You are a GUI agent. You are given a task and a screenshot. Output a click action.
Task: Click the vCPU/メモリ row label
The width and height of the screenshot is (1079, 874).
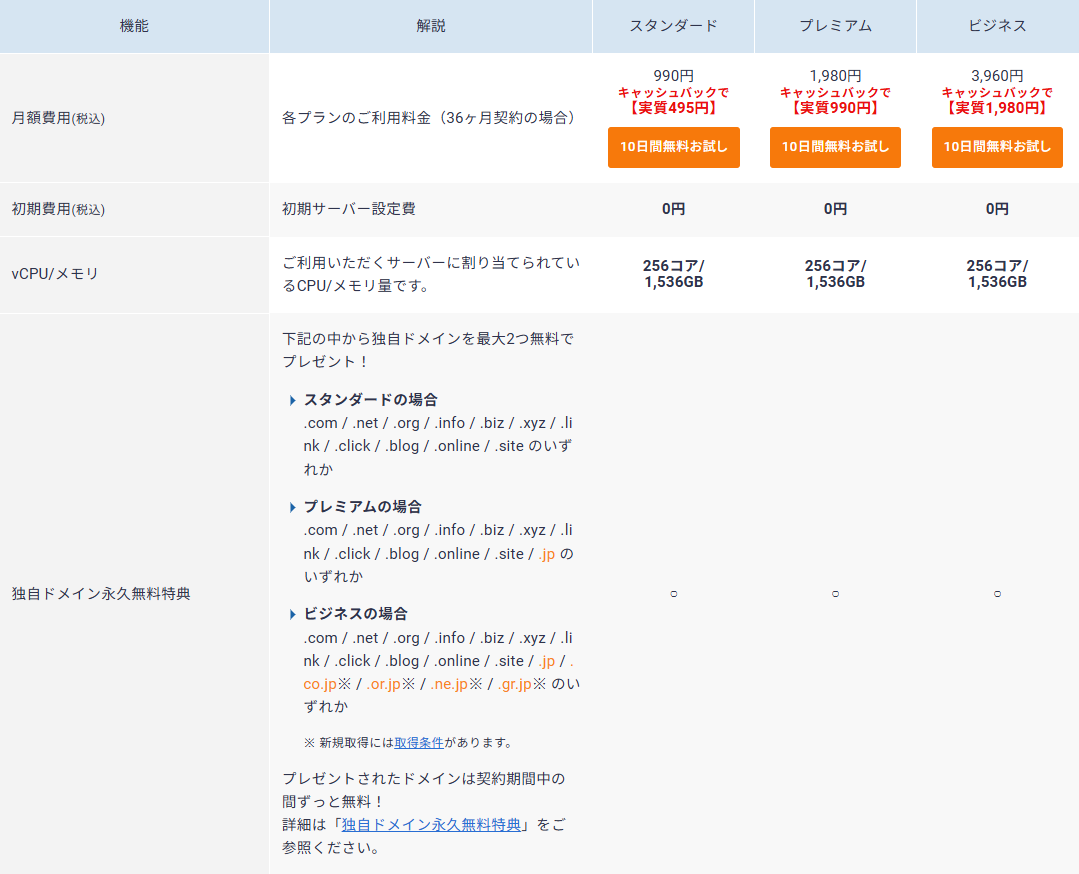(x=55, y=274)
